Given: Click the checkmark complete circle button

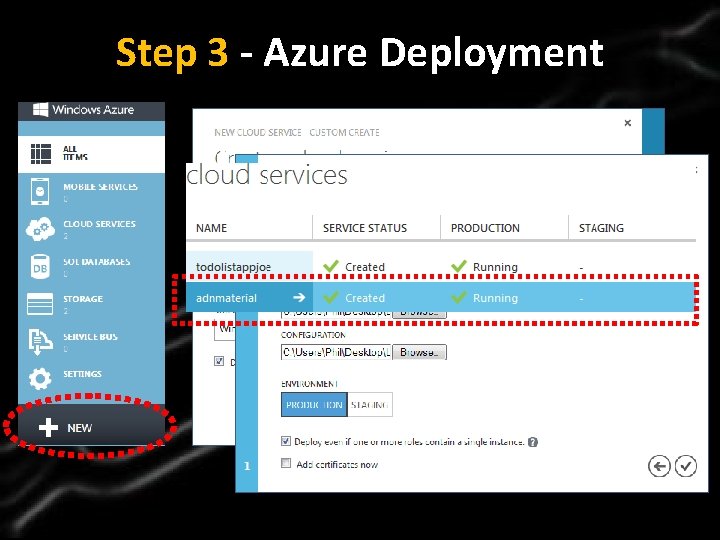Looking at the screenshot, I should tap(686, 467).
